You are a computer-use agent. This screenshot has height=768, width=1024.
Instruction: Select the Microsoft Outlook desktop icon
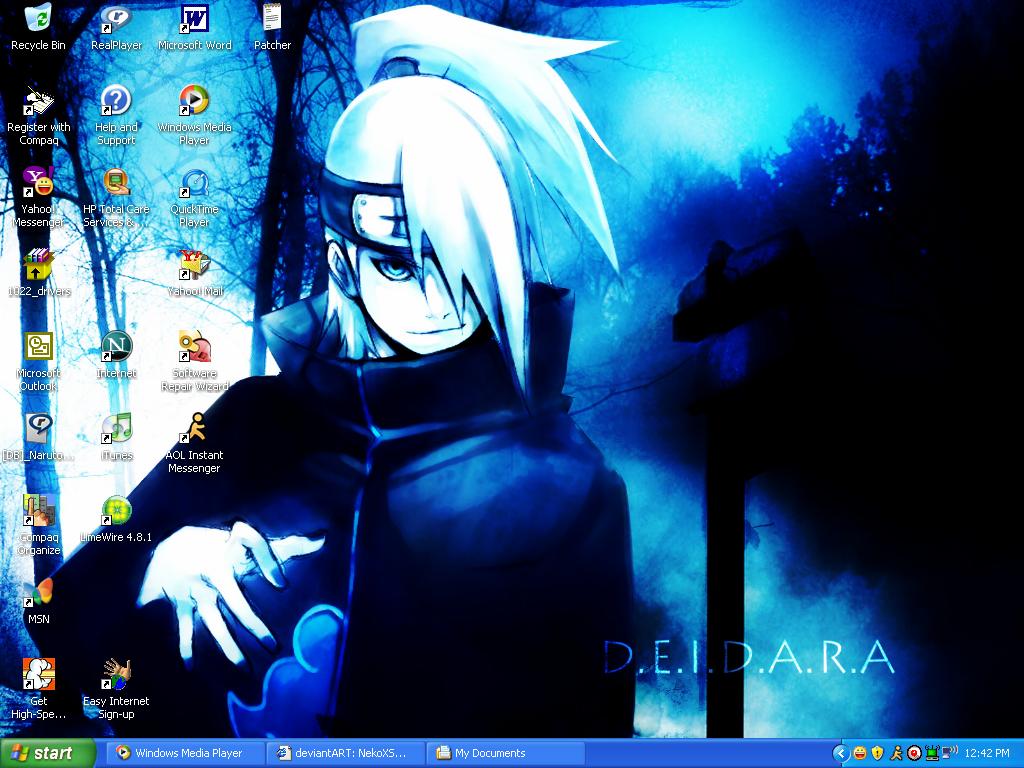tap(39, 362)
